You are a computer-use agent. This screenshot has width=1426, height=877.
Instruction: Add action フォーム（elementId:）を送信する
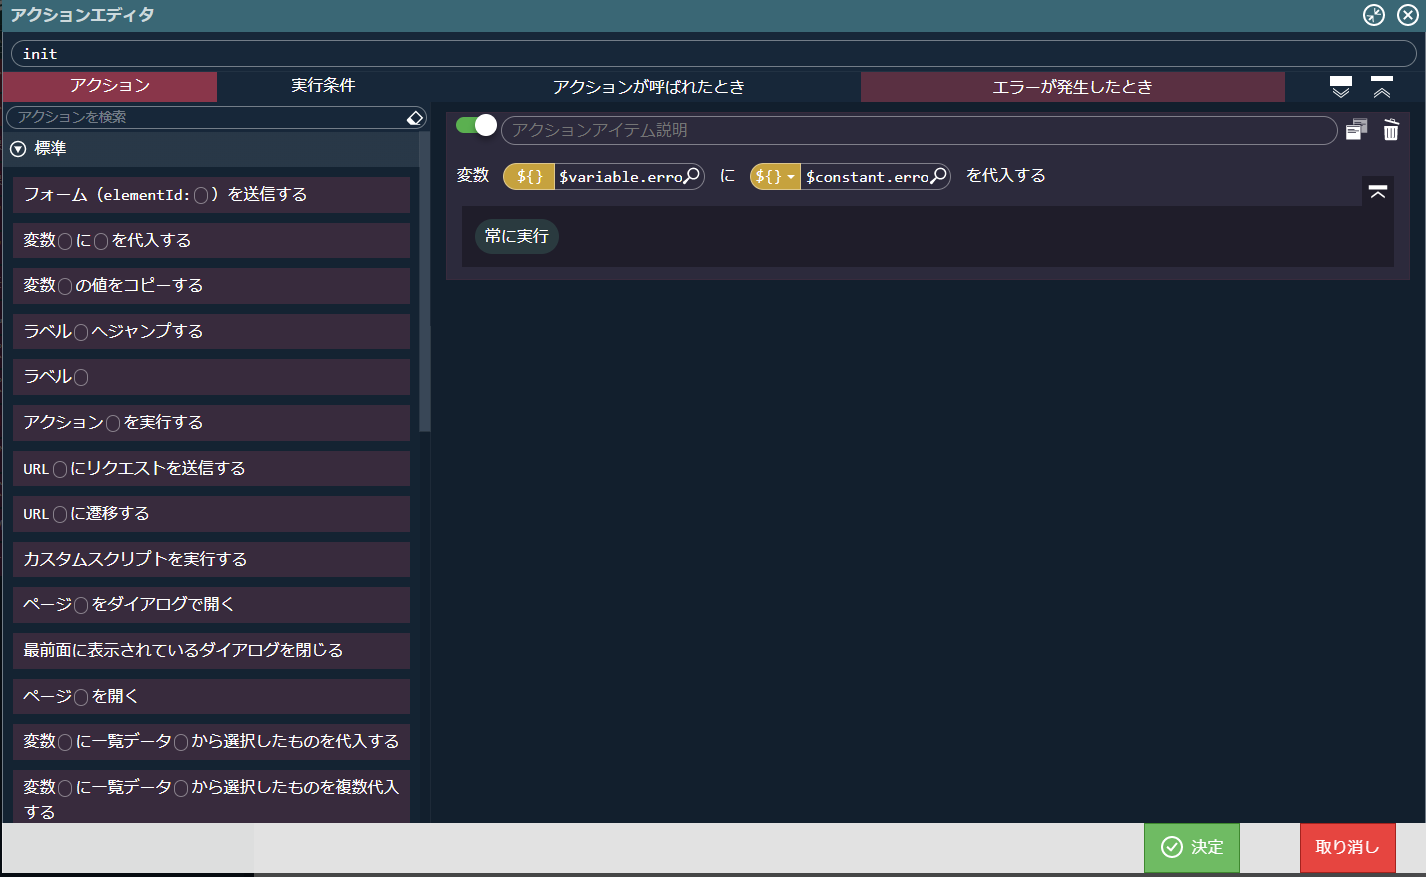point(211,195)
